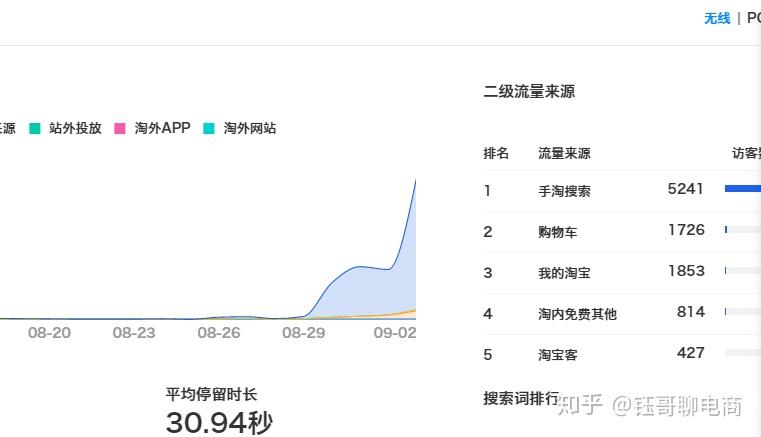Click the 手淘搜索 visitor bar

pos(743,188)
